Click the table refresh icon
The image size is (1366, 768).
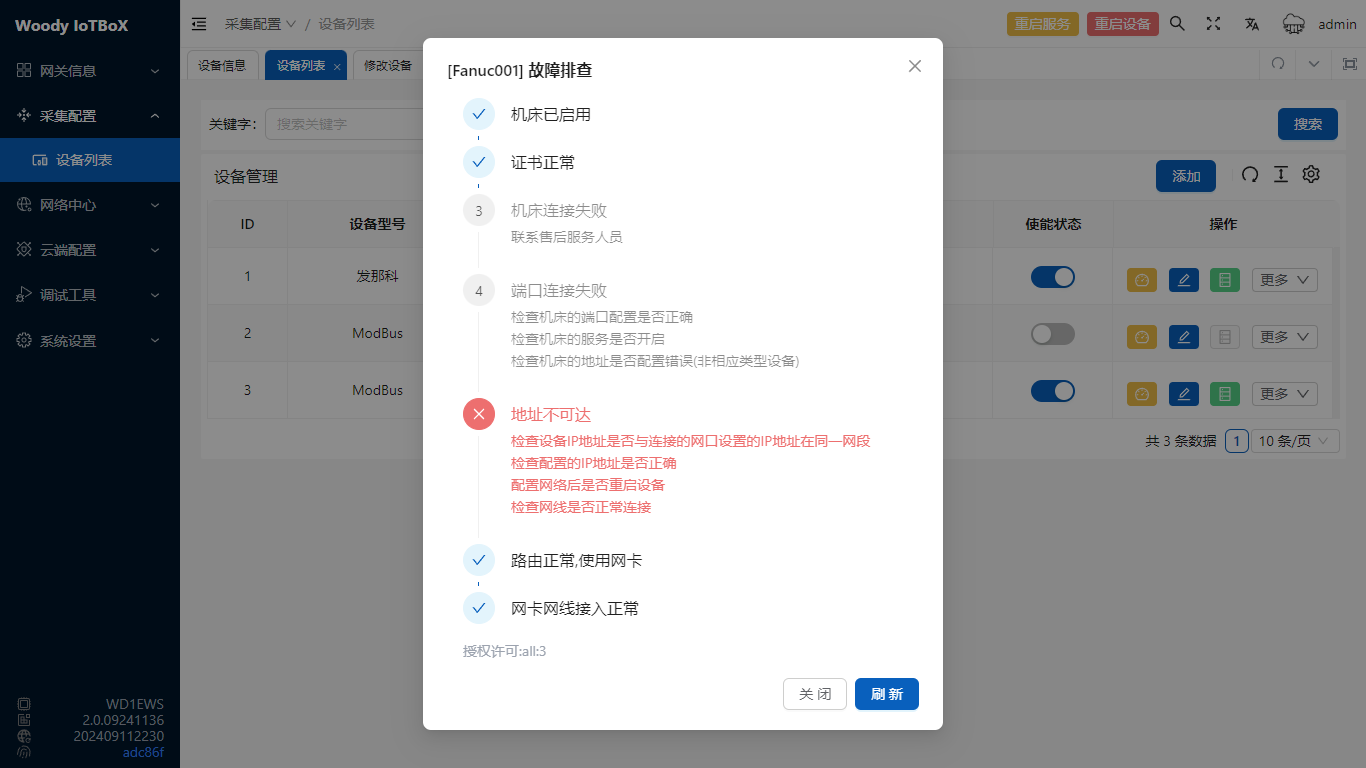point(1249,174)
